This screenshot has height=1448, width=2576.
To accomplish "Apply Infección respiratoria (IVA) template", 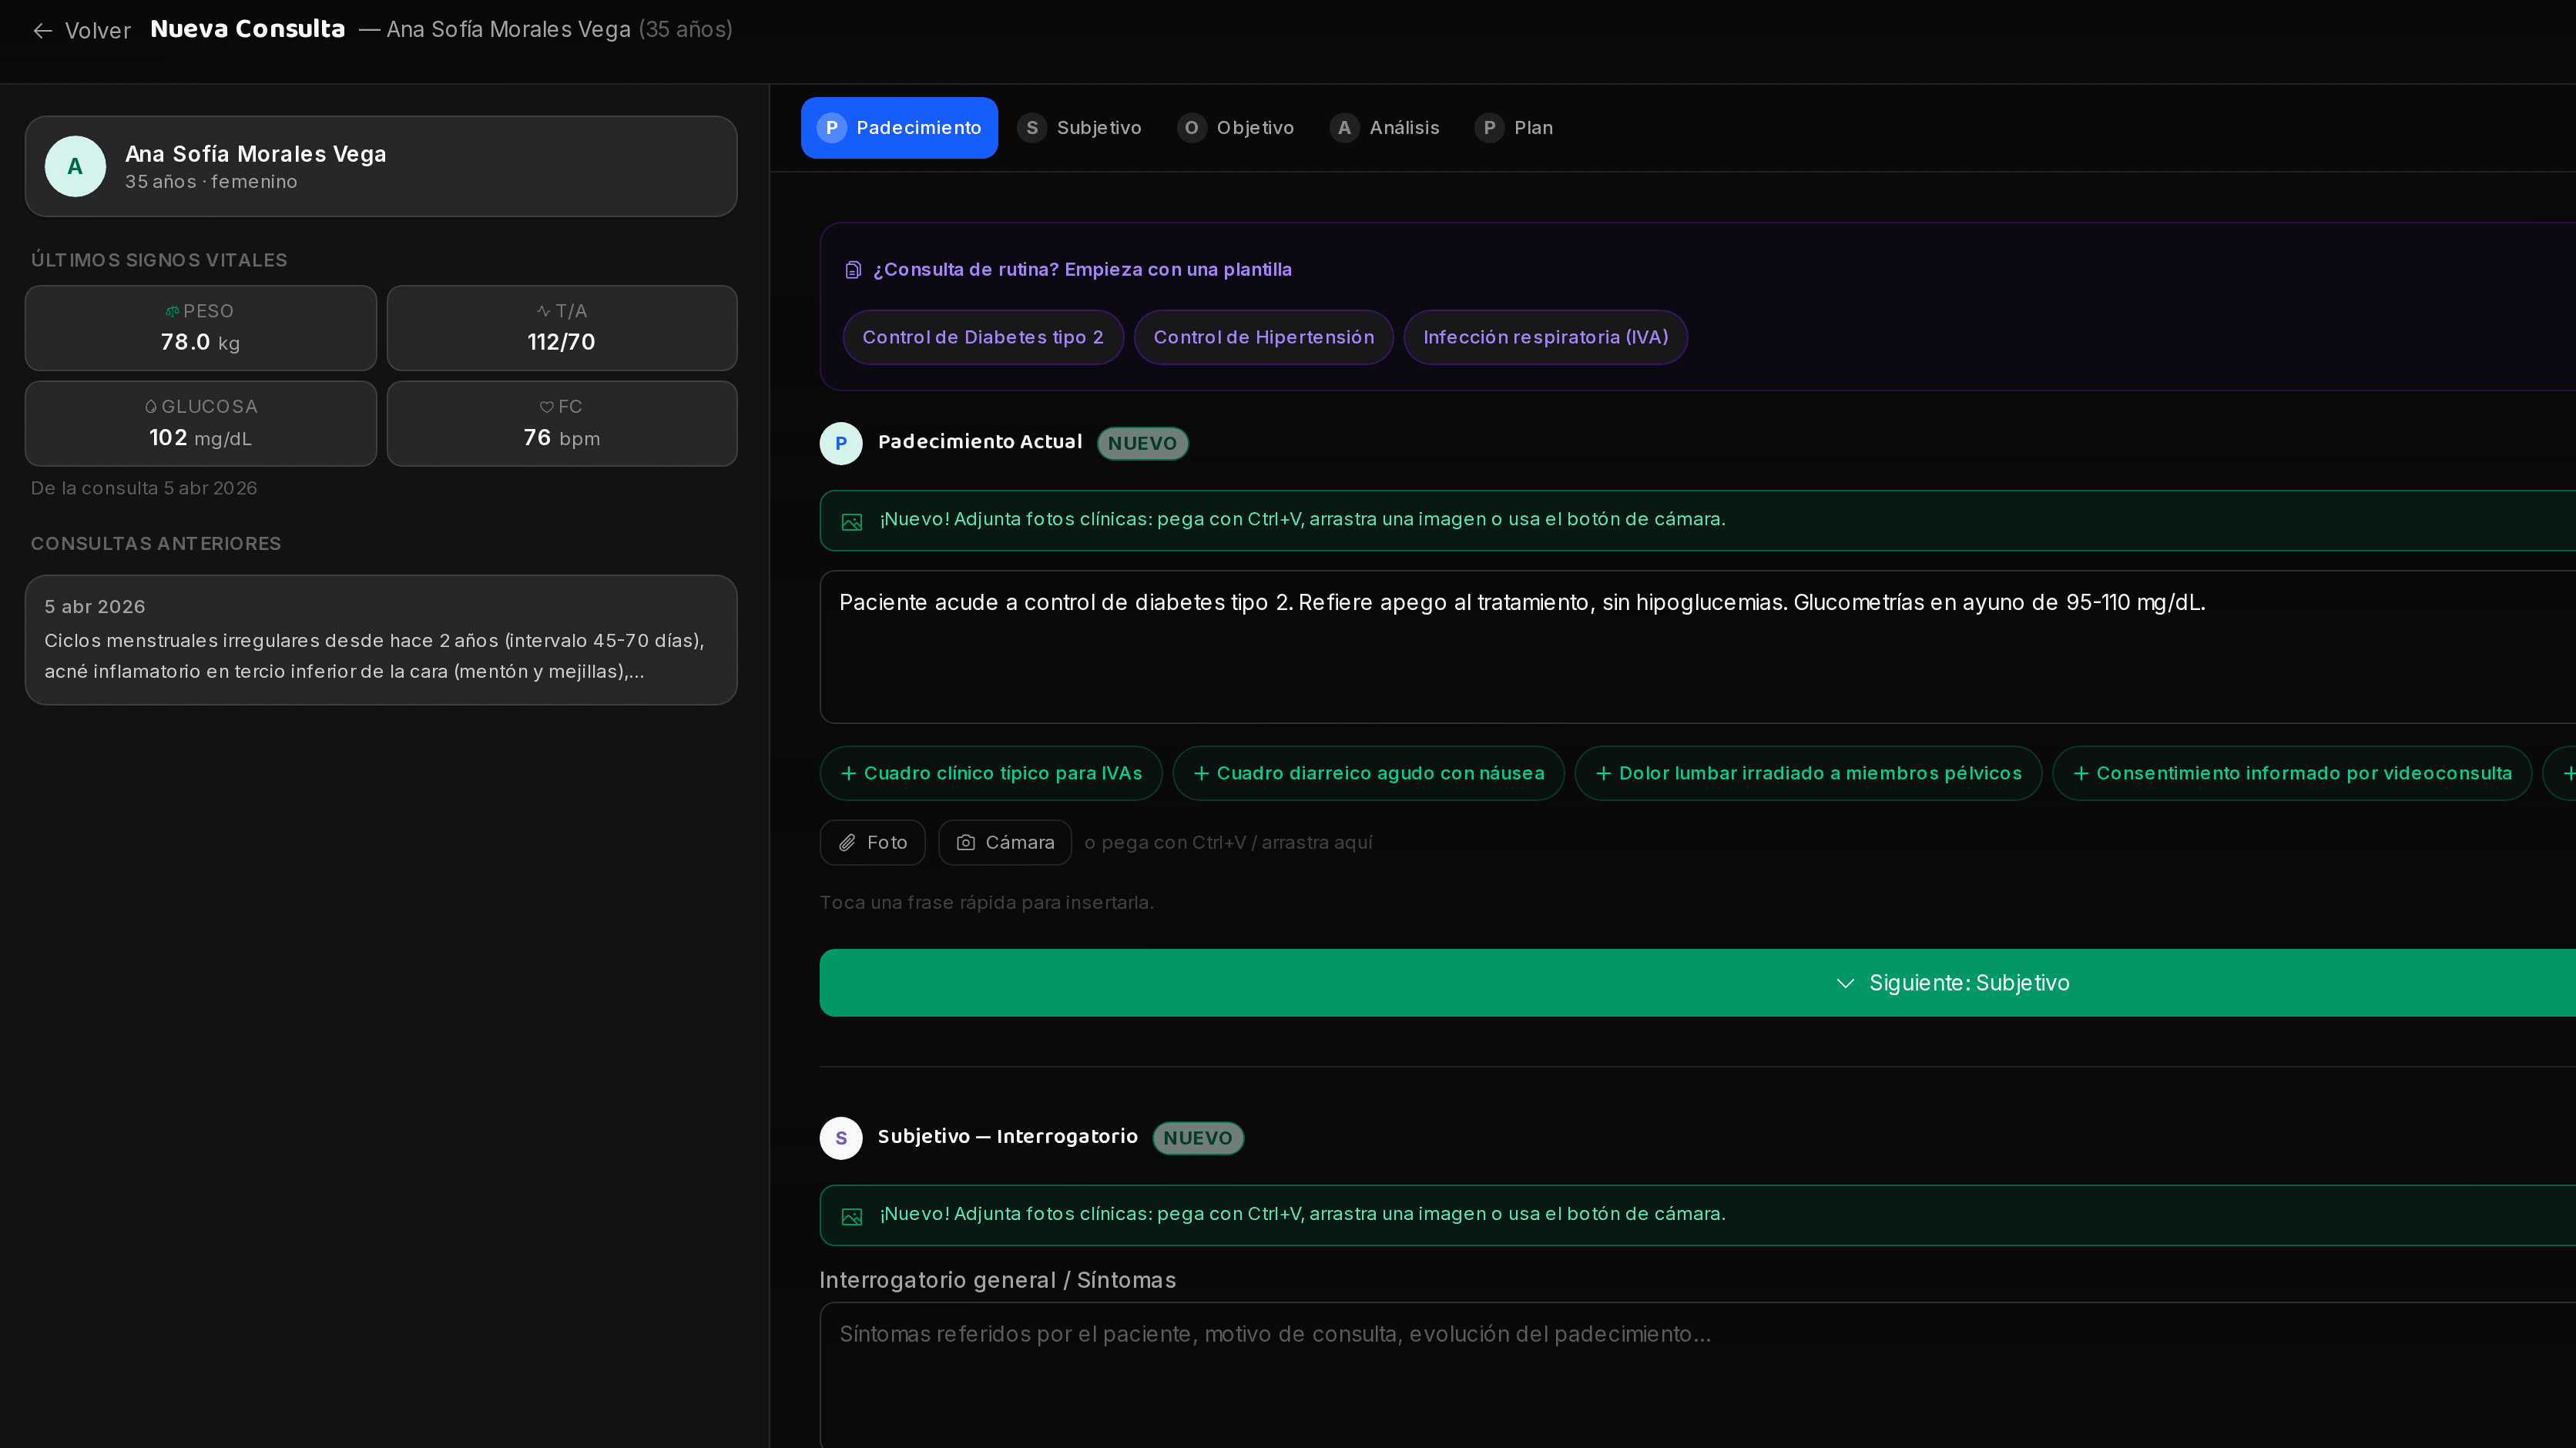I will coord(1546,338).
